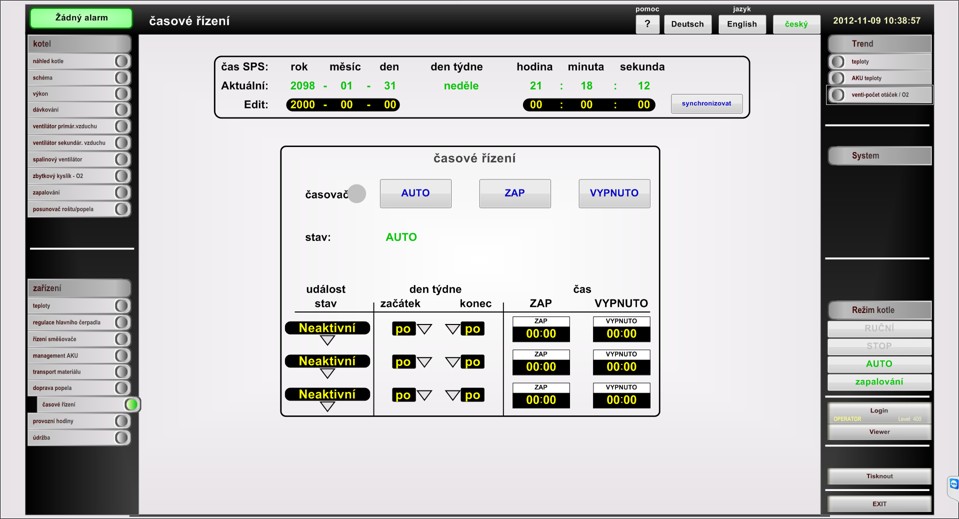Edit the seconds field in Edit row
959x519 pixels.
[643, 105]
